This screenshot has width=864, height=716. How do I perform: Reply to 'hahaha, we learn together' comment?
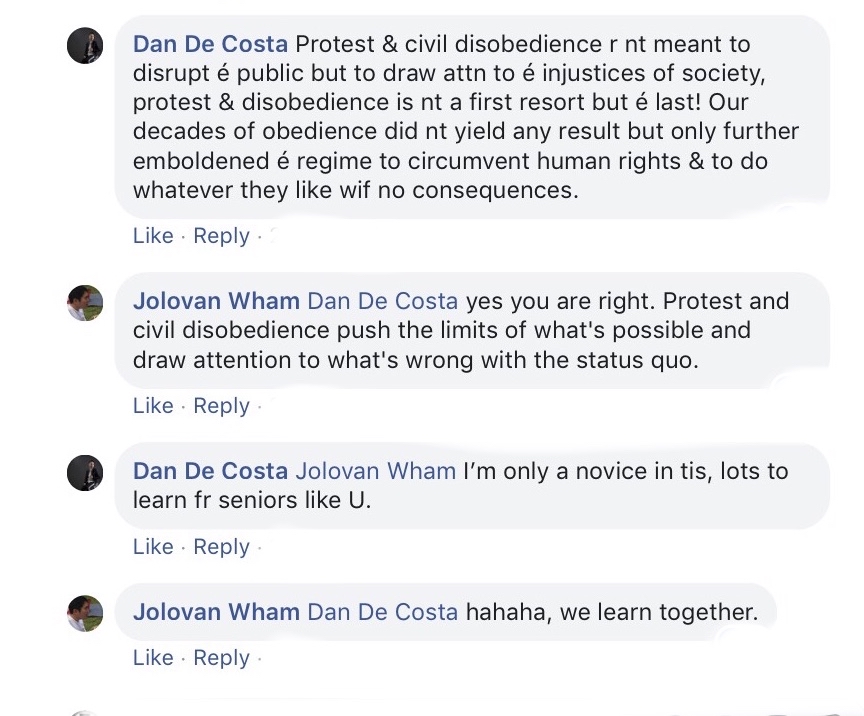(221, 658)
